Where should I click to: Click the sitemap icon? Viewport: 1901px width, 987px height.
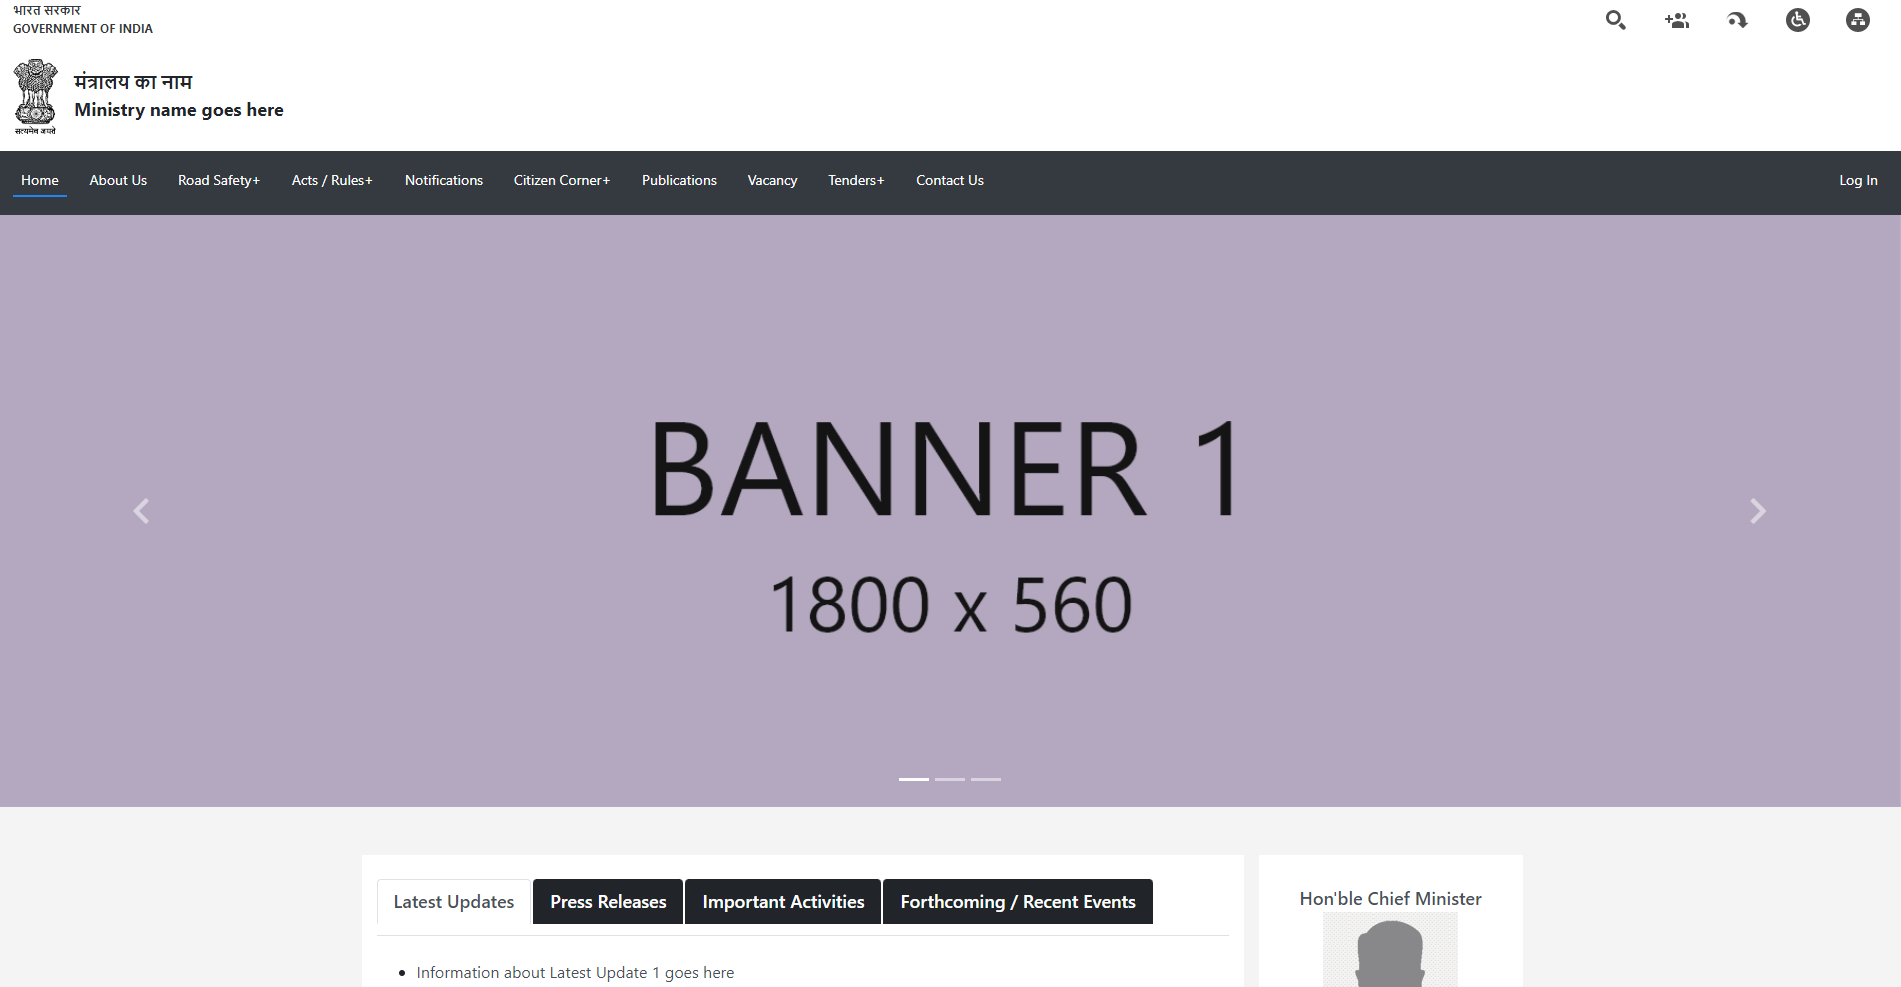pyautogui.click(x=1857, y=19)
